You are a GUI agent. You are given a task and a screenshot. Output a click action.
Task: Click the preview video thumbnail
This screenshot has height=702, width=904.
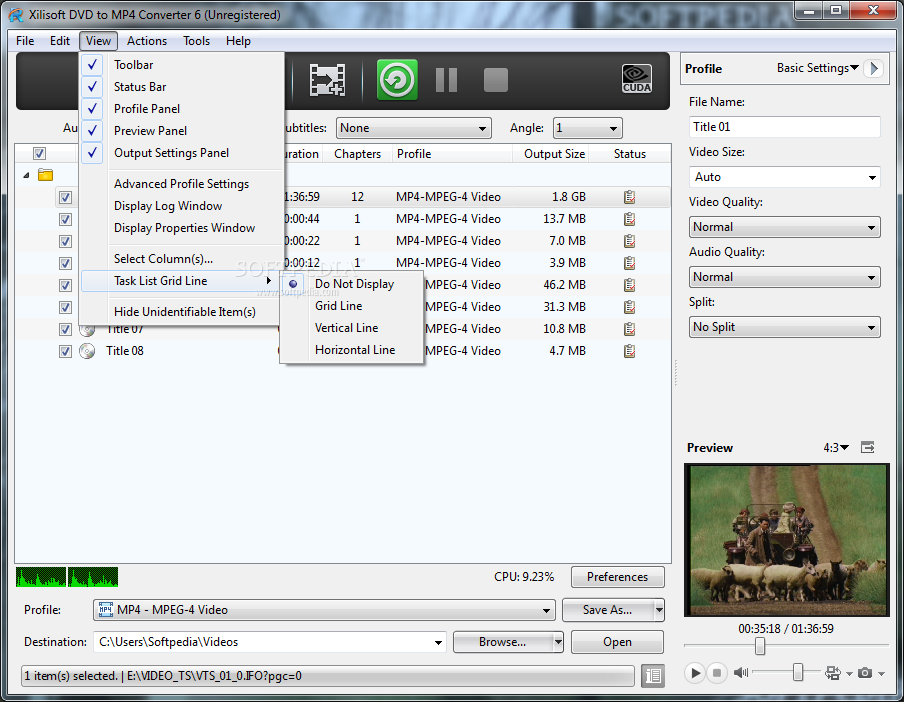pos(787,540)
